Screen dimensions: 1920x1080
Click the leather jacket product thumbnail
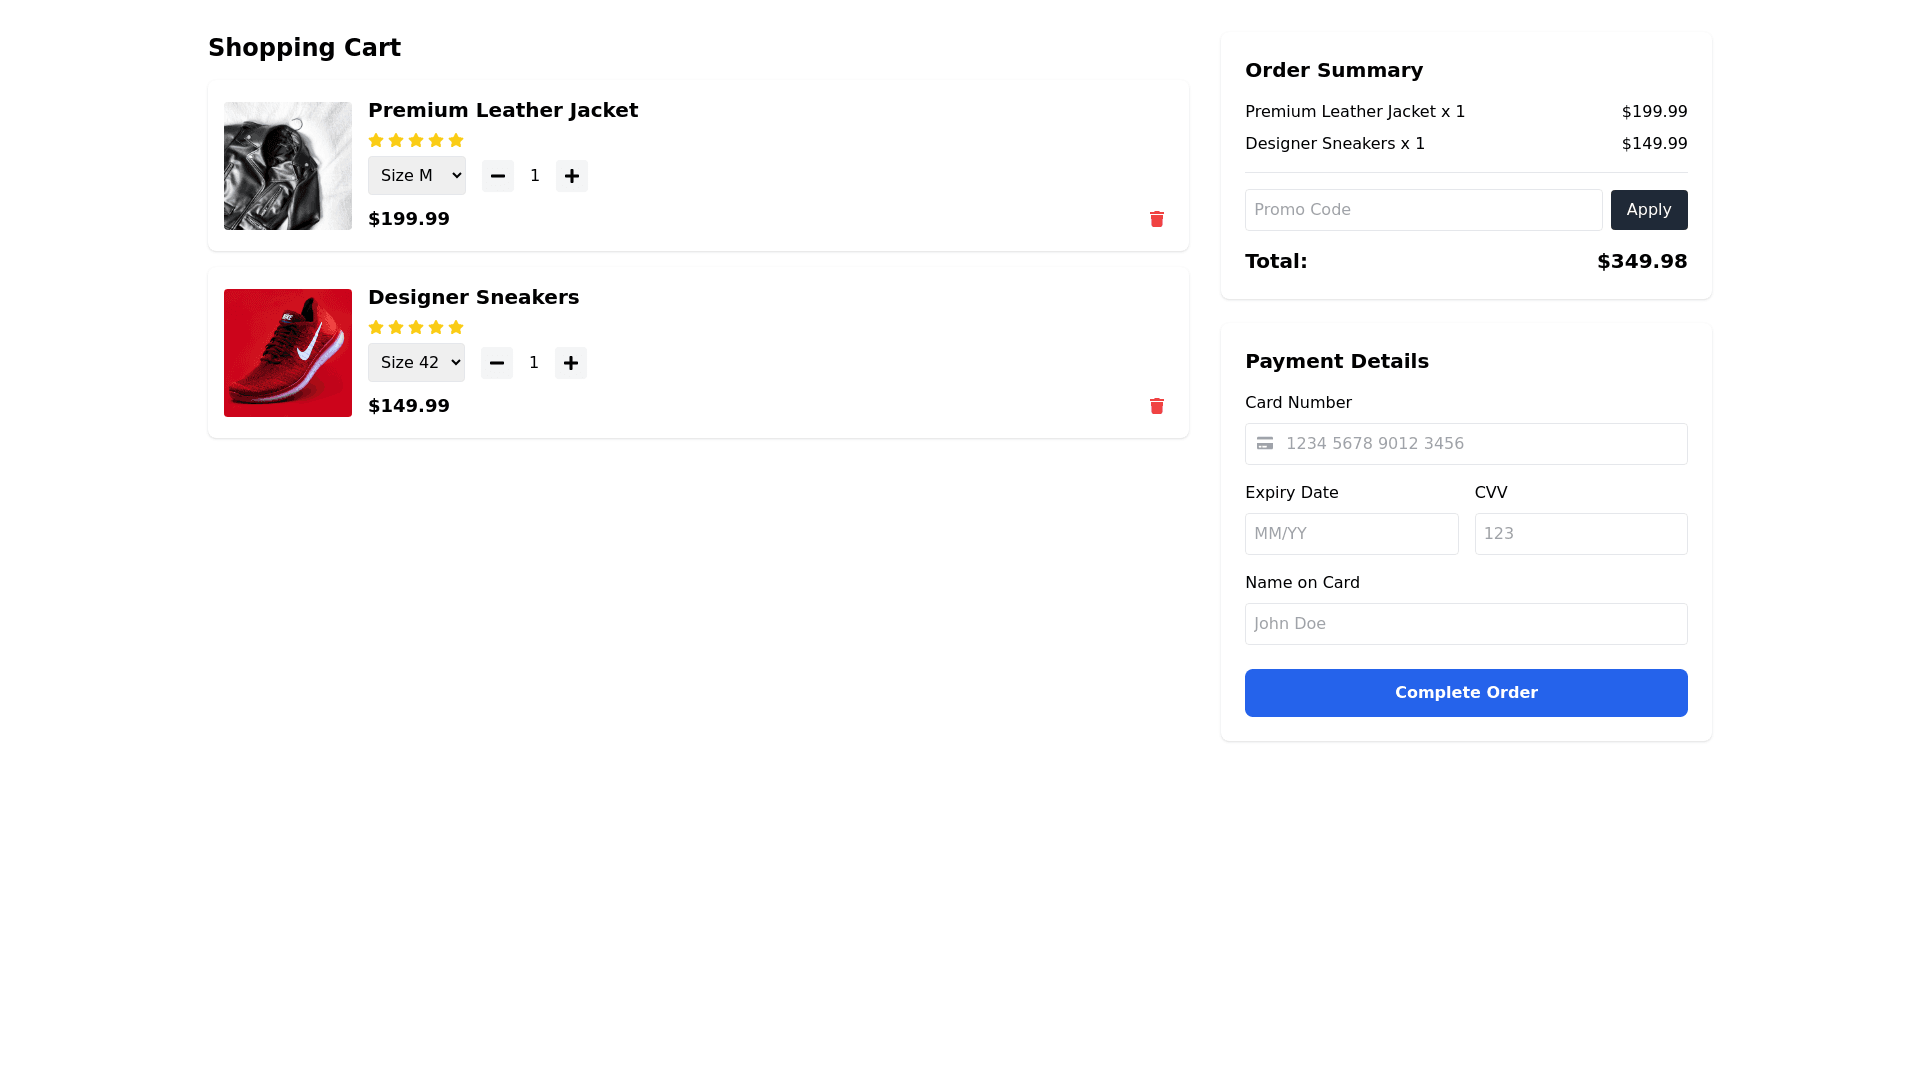(x=288, y=166)
